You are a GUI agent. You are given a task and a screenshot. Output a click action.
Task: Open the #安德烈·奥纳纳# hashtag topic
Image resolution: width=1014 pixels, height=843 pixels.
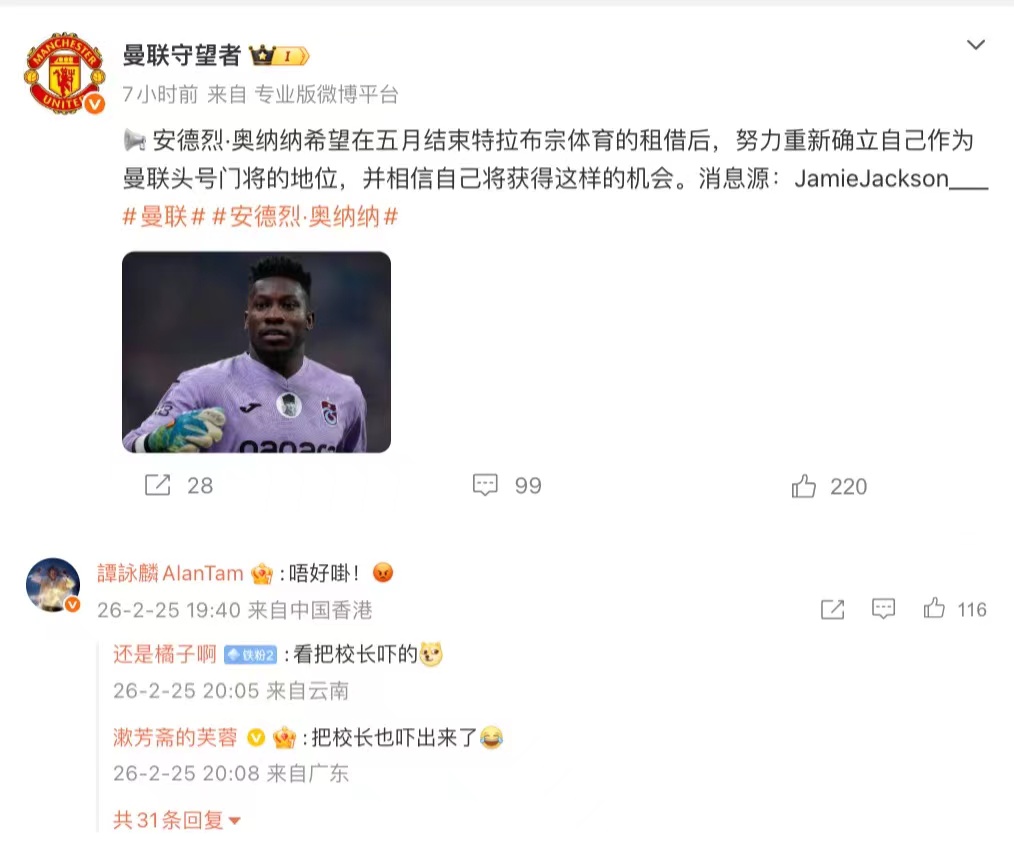305,217
